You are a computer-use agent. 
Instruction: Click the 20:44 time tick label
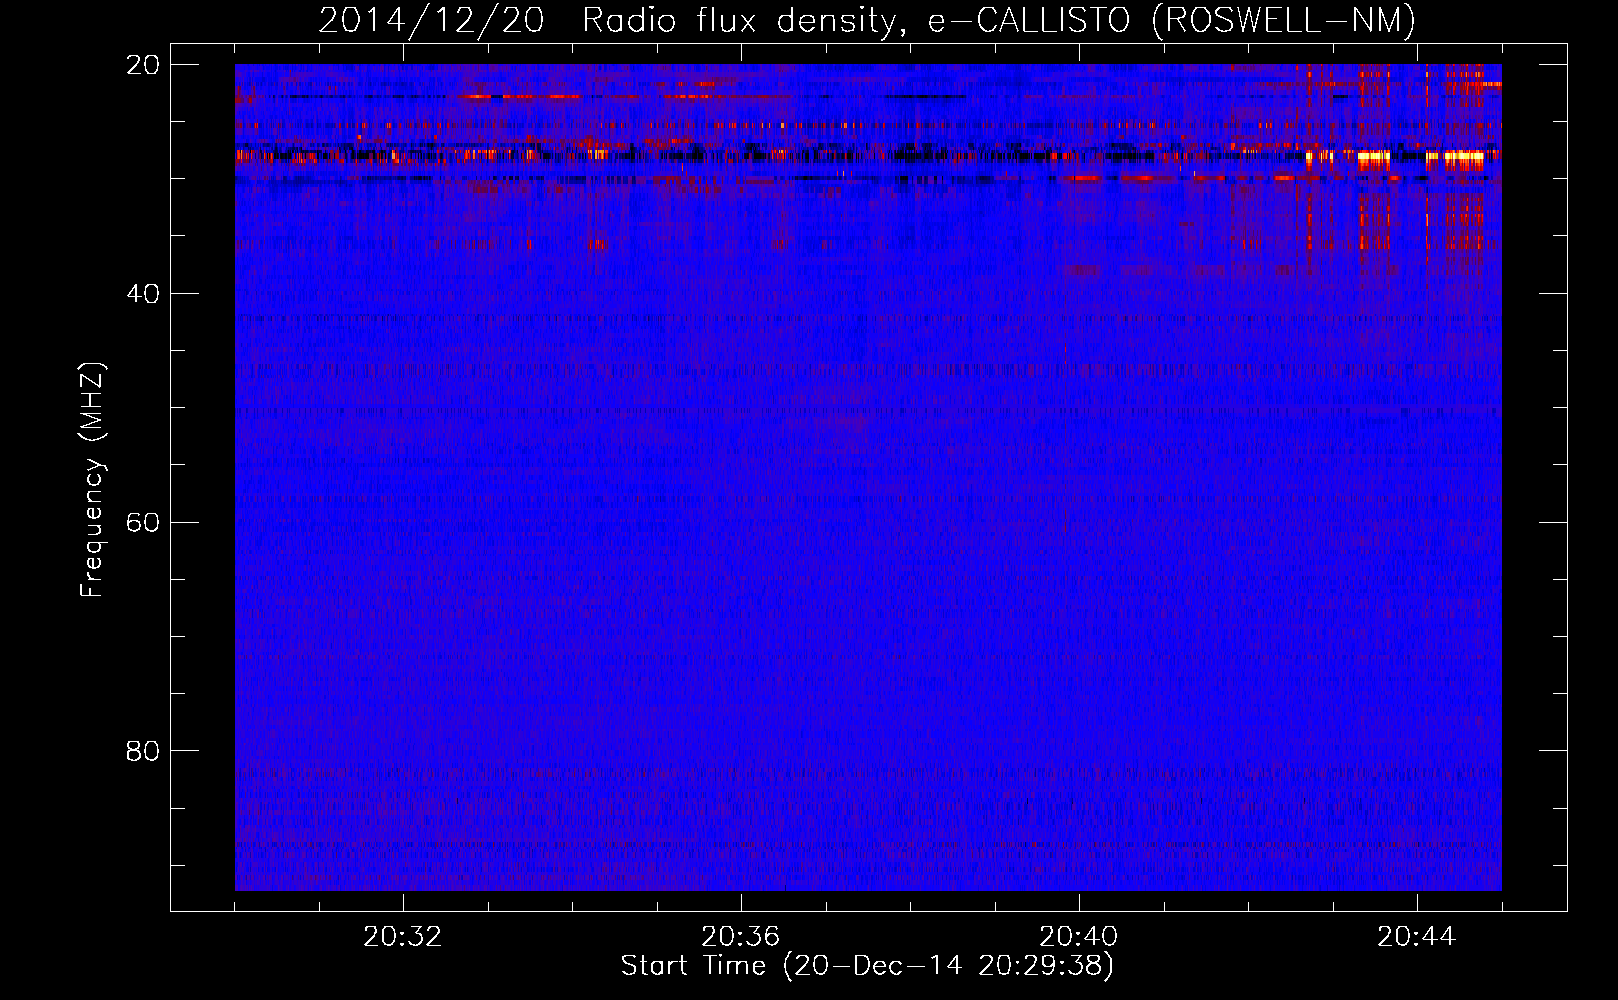pyautogui.click(x=1417, y=937)
